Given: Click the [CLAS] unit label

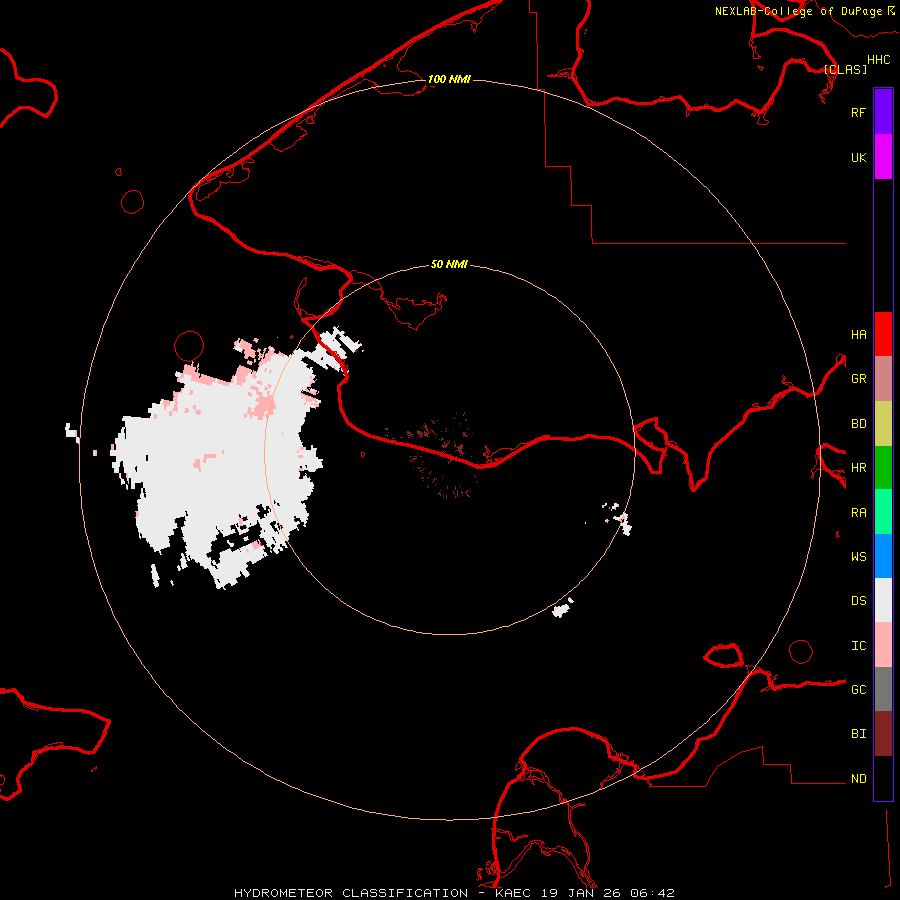Looking at the screenshot, I should tap(845, 69).
